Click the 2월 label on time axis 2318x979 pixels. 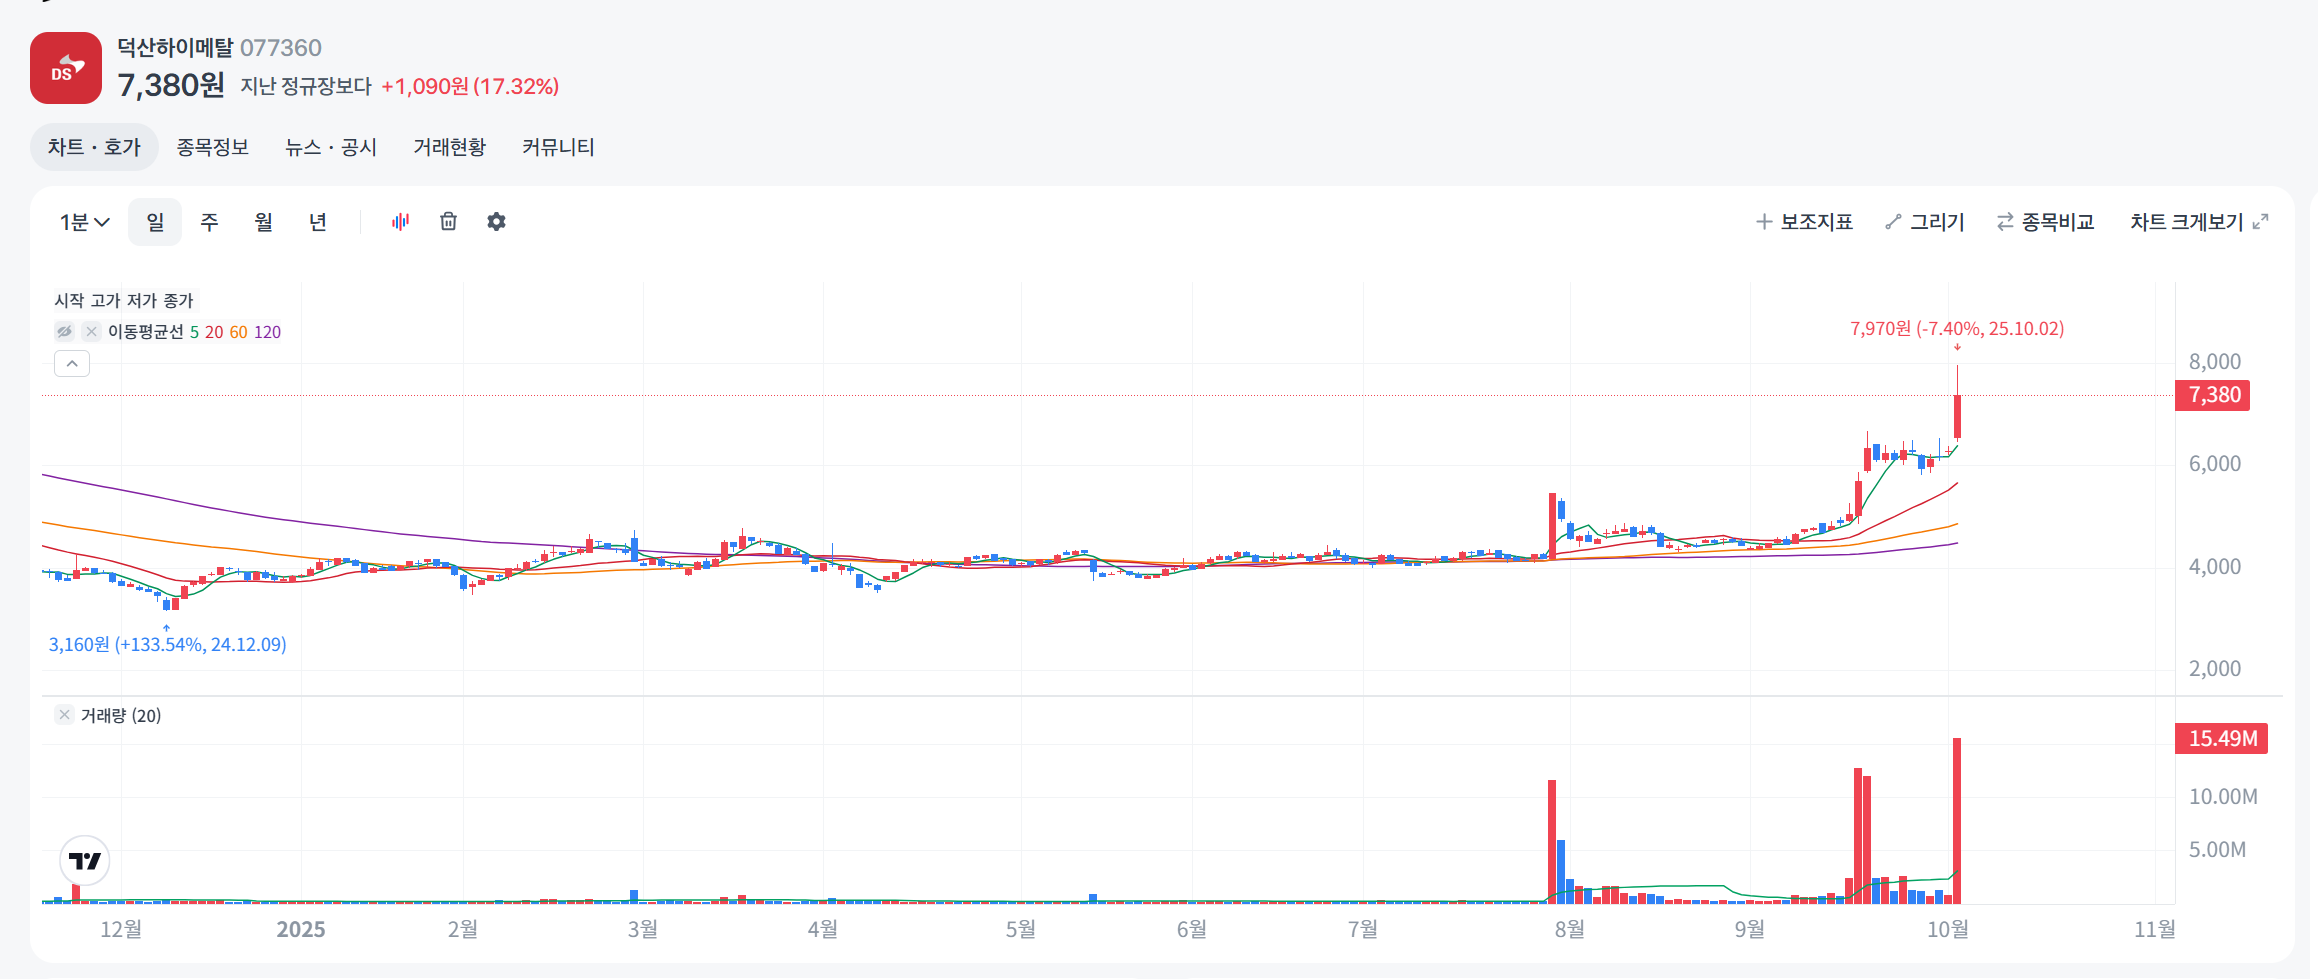point(462,929)
